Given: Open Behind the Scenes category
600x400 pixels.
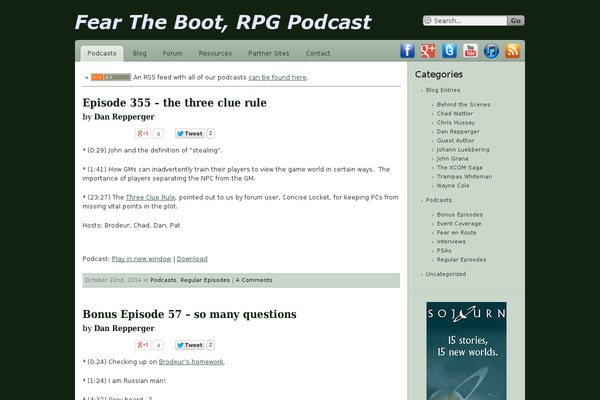Looking at the screenshot, I should pos(463,104).
